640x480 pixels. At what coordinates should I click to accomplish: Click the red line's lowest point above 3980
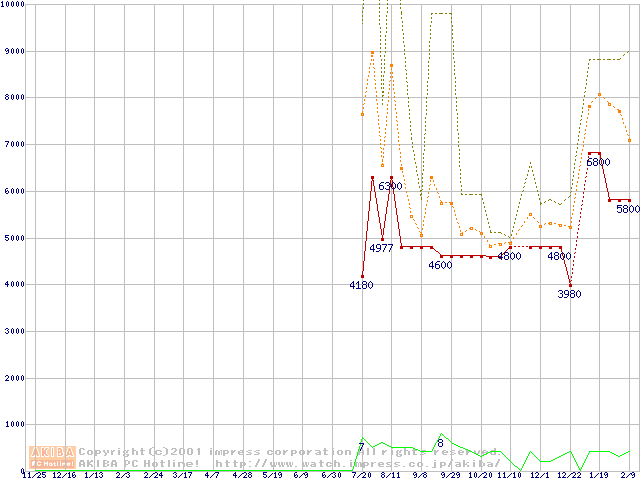[570, 284]
